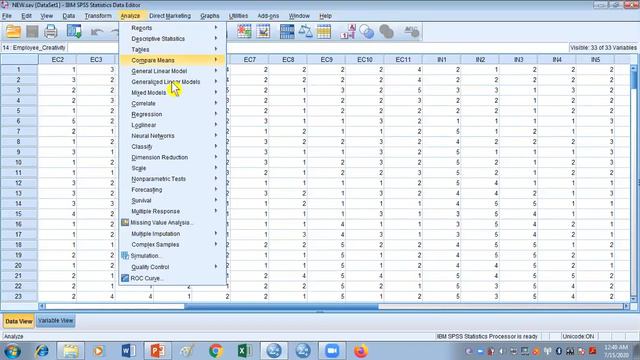Image resolution: width=640 pixels, height=360 pixels.
Task: Click the Use Variable Sets circles icon
Action: click(x=367, y=31)
